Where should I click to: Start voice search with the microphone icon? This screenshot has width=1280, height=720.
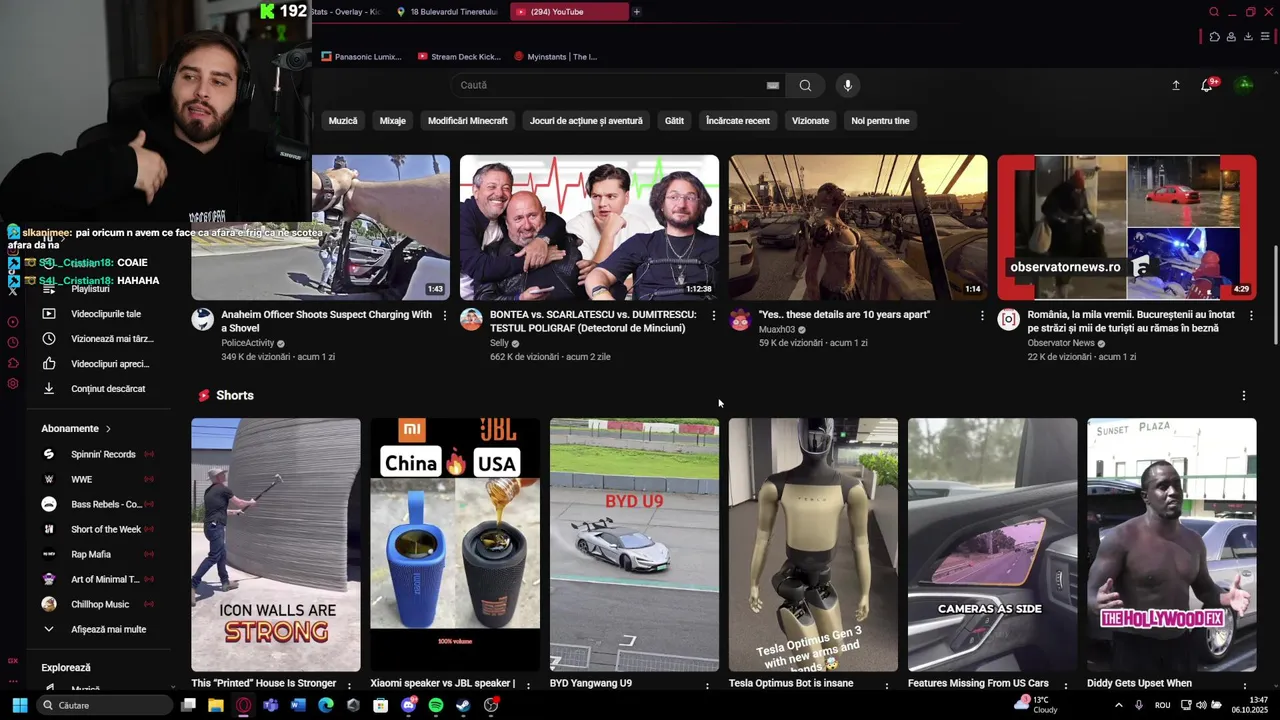[848, 85]
